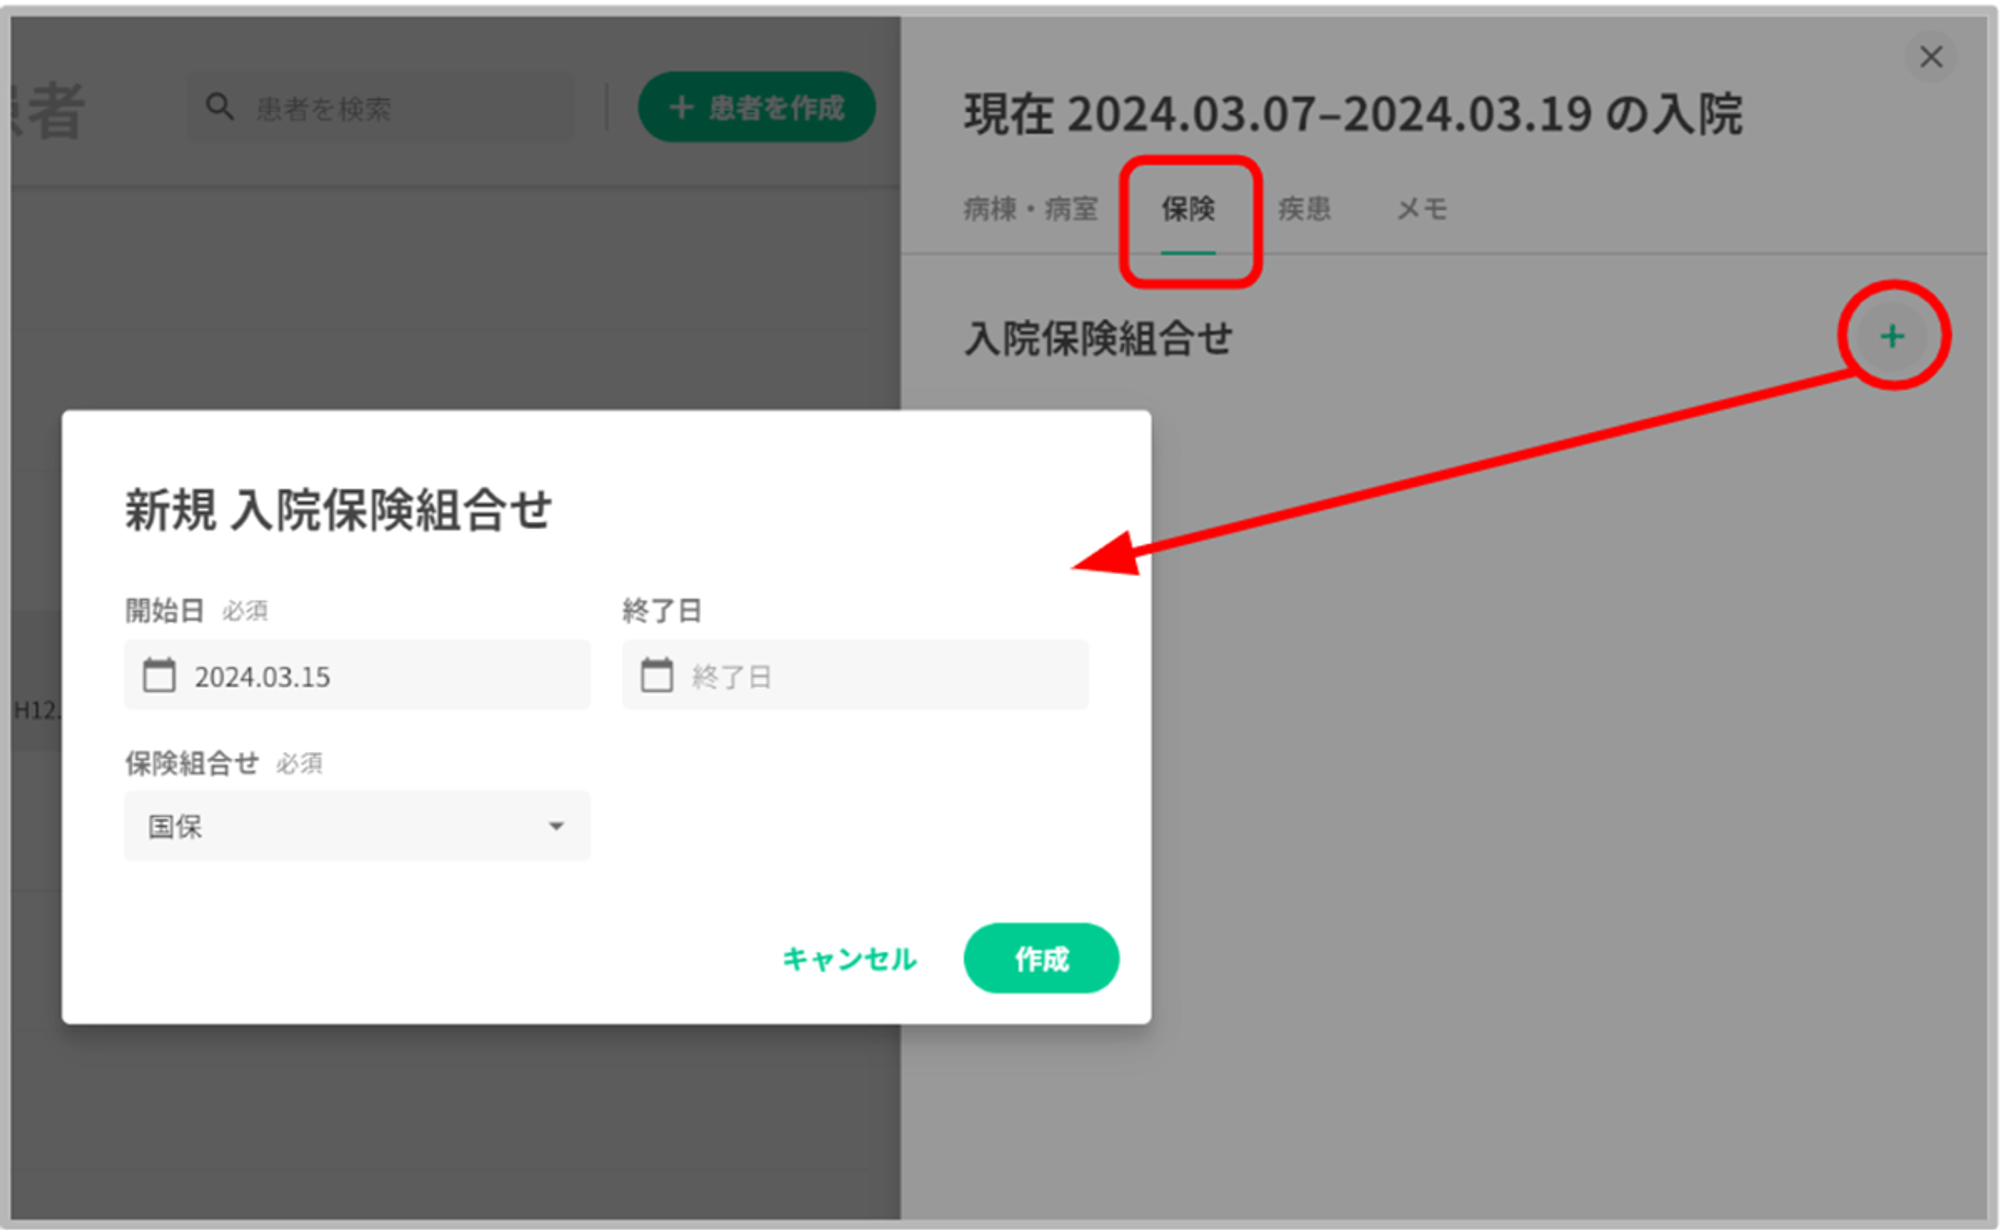The height and width of the screenshot is (1230, 2000).
Task: Click the 現在 2024.03.07–2024.03.19 の入院 heading
Action: tap(1352, 114)
